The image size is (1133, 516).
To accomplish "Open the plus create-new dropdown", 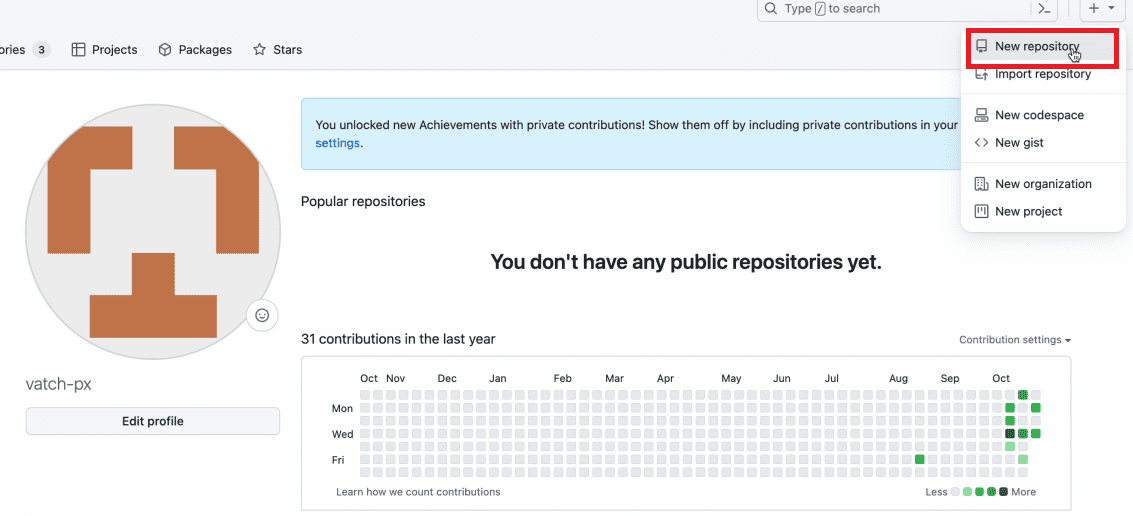I will 1101,9.
